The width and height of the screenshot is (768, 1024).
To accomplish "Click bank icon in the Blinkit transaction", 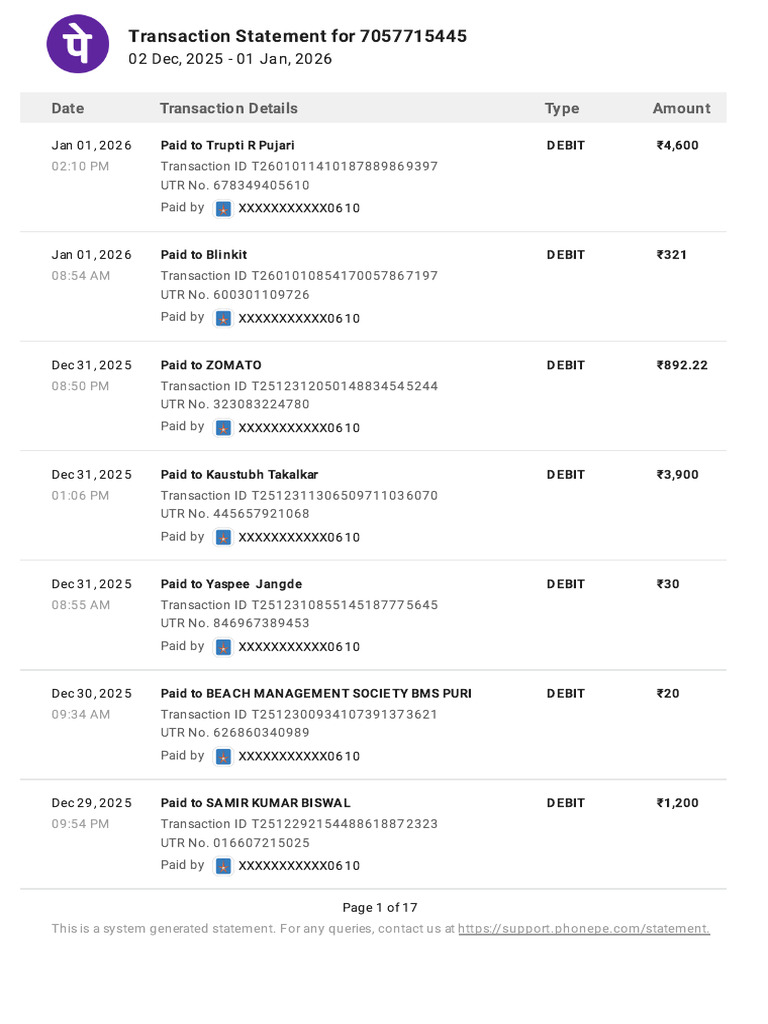I will tap(223, 319).
